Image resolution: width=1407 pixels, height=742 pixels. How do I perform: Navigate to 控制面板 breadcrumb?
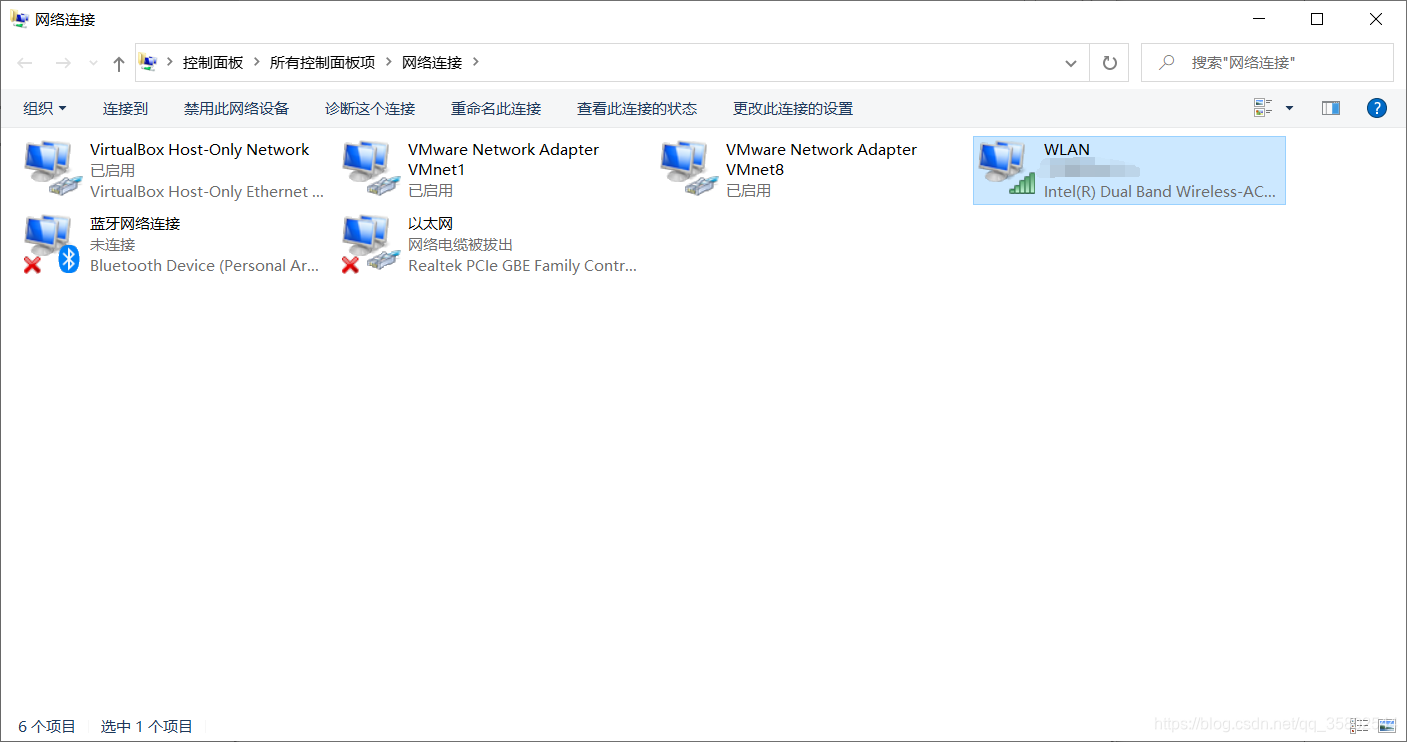[213, 62]
